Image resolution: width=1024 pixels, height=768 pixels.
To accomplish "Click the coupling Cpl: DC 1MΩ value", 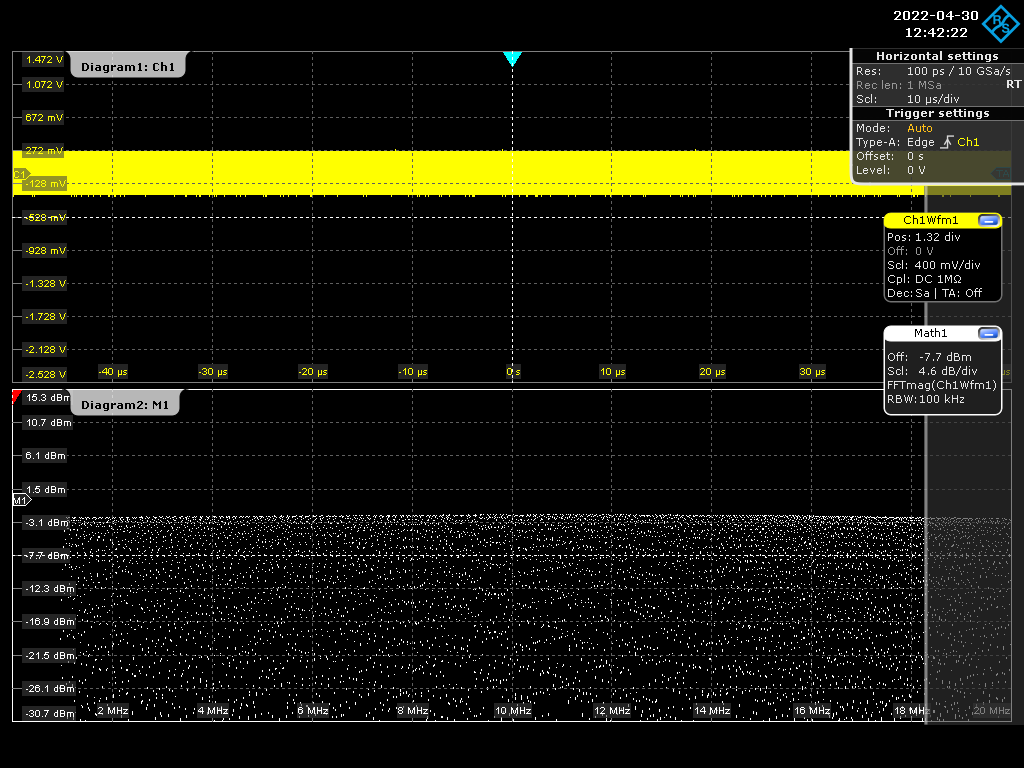I will 924,279.
